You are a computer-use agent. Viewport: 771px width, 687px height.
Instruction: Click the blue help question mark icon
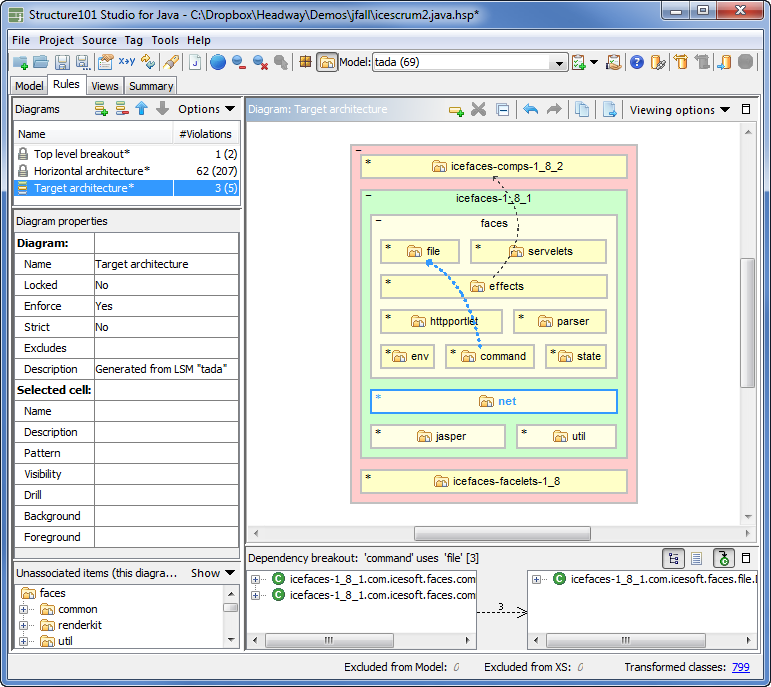(637, 62)
